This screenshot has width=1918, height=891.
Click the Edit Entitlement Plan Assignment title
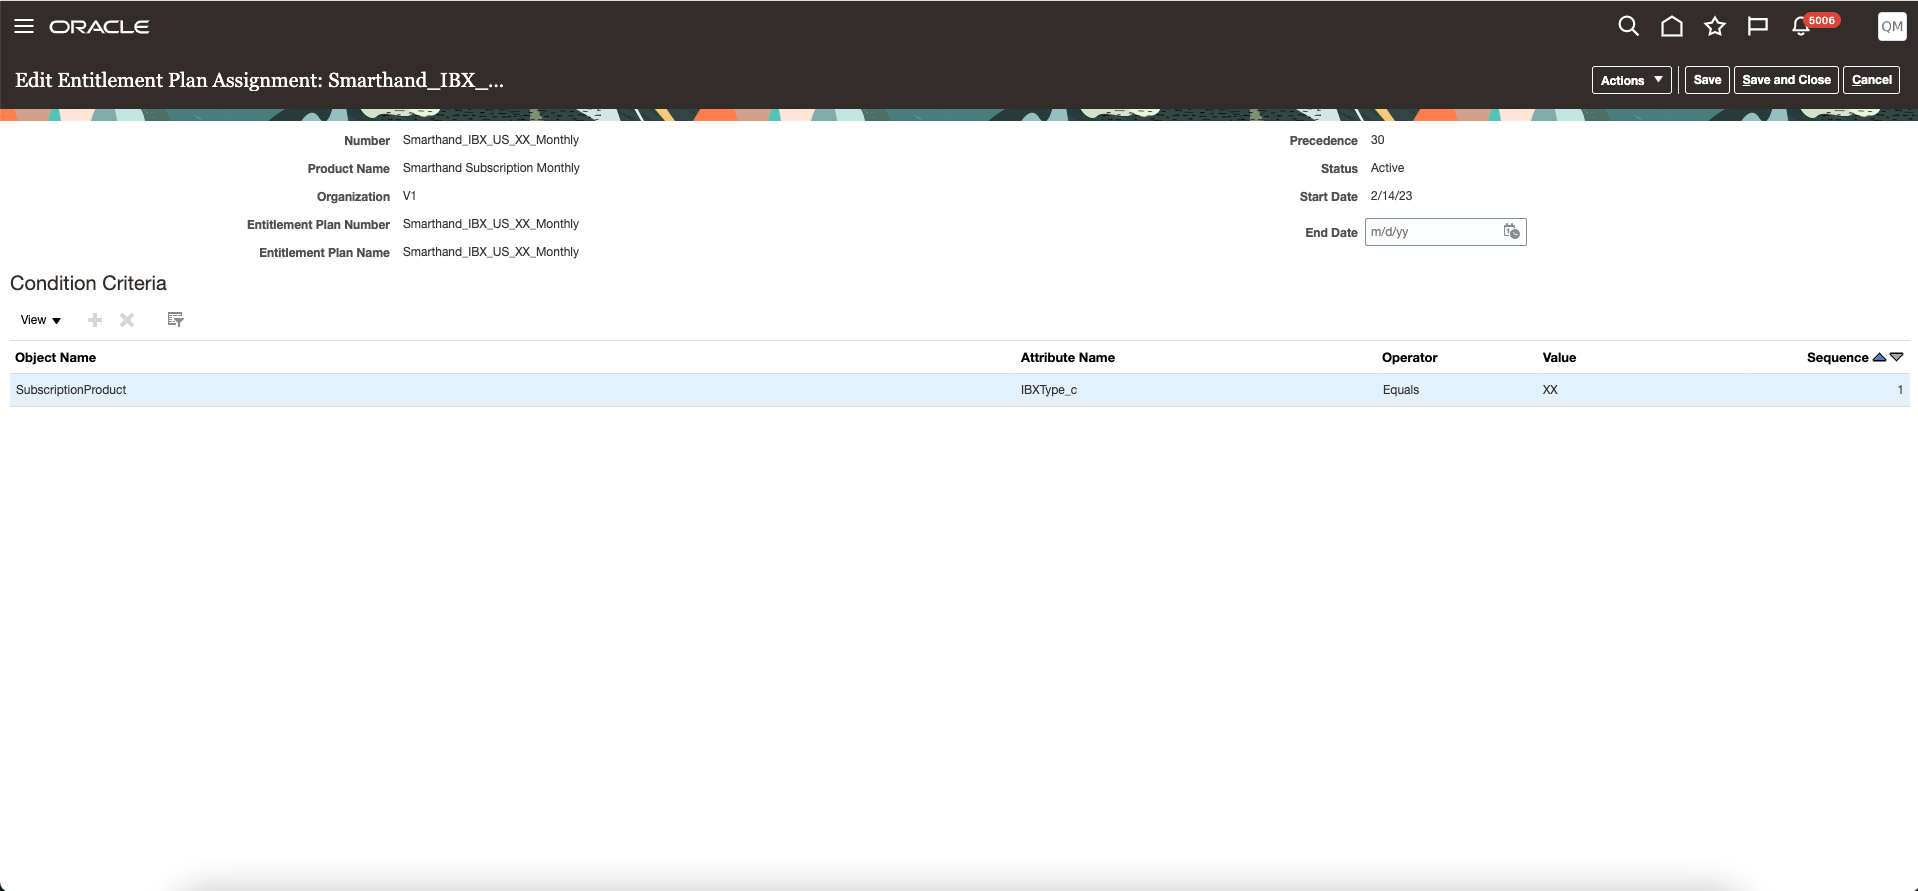click(x=259, y=80)
